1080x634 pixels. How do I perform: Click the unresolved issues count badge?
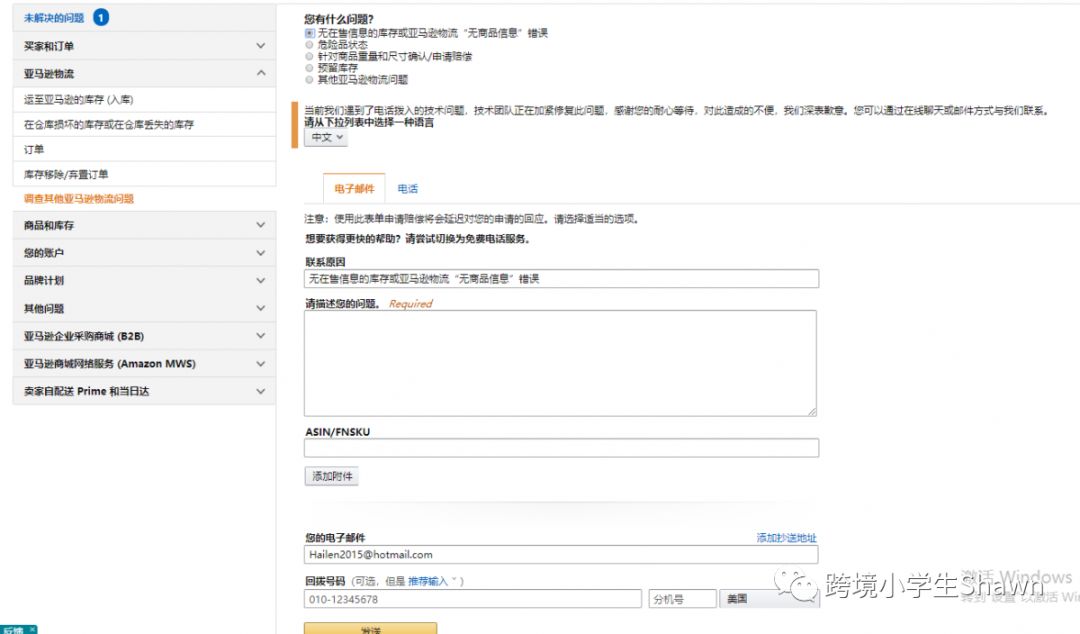click(101, 18)
